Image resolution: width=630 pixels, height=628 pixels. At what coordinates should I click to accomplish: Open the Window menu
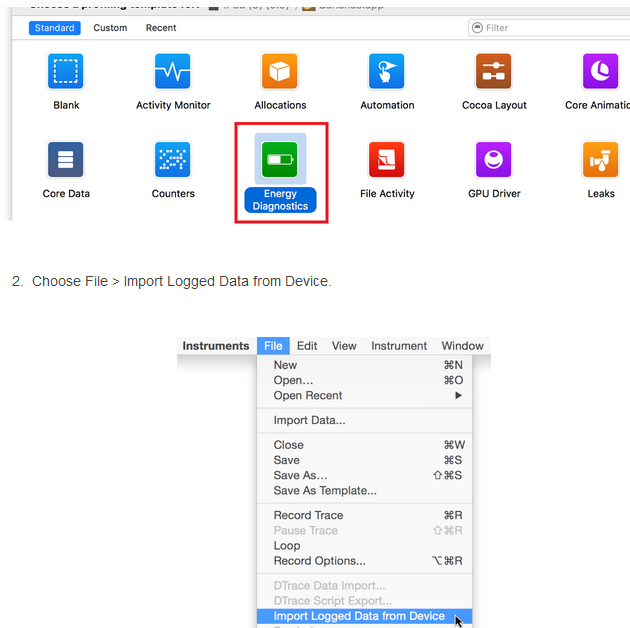tap(462, 346)
